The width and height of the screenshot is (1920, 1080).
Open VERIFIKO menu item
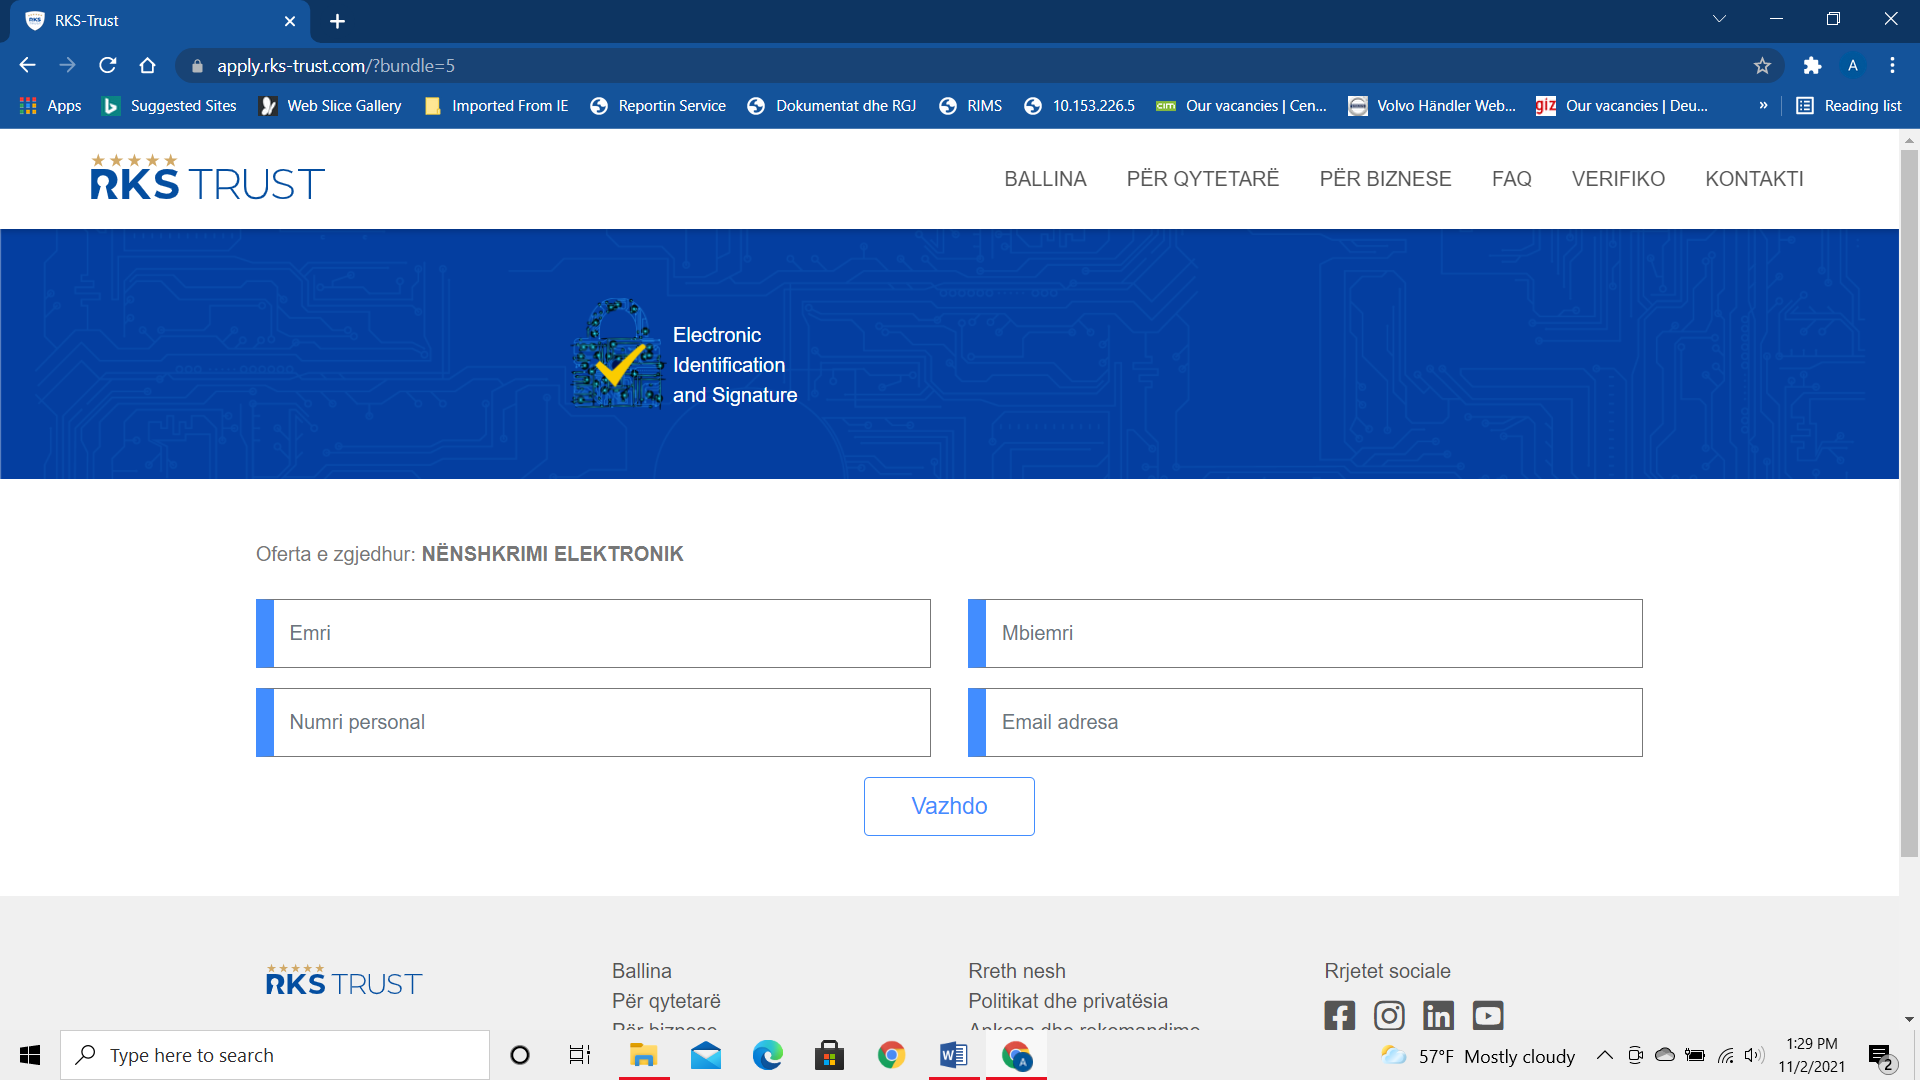pos(1618,179)
